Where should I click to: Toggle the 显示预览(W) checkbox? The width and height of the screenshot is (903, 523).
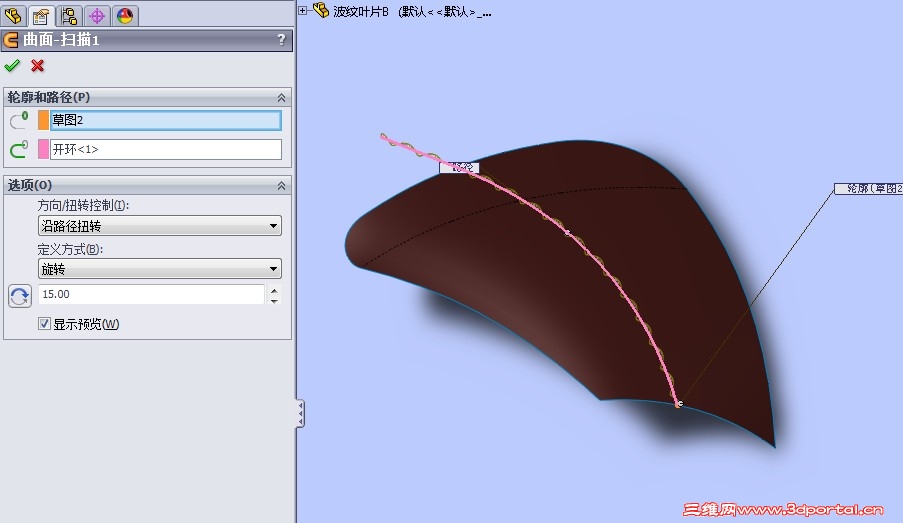pyautogui.click(x=44, y=324)
